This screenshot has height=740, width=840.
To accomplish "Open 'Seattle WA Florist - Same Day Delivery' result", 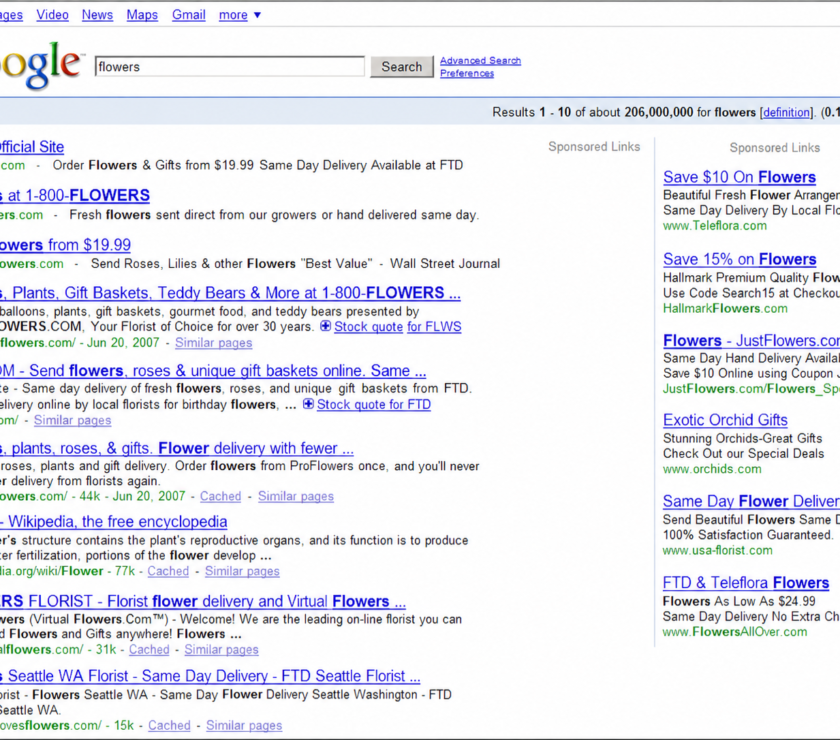I will (210, 676).
